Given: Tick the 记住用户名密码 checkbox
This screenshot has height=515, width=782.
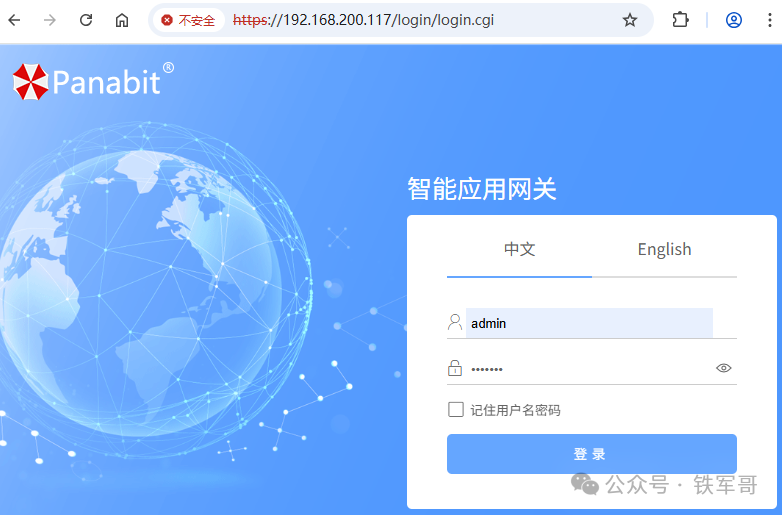Looking at the screenshot, I should point(455,410).
